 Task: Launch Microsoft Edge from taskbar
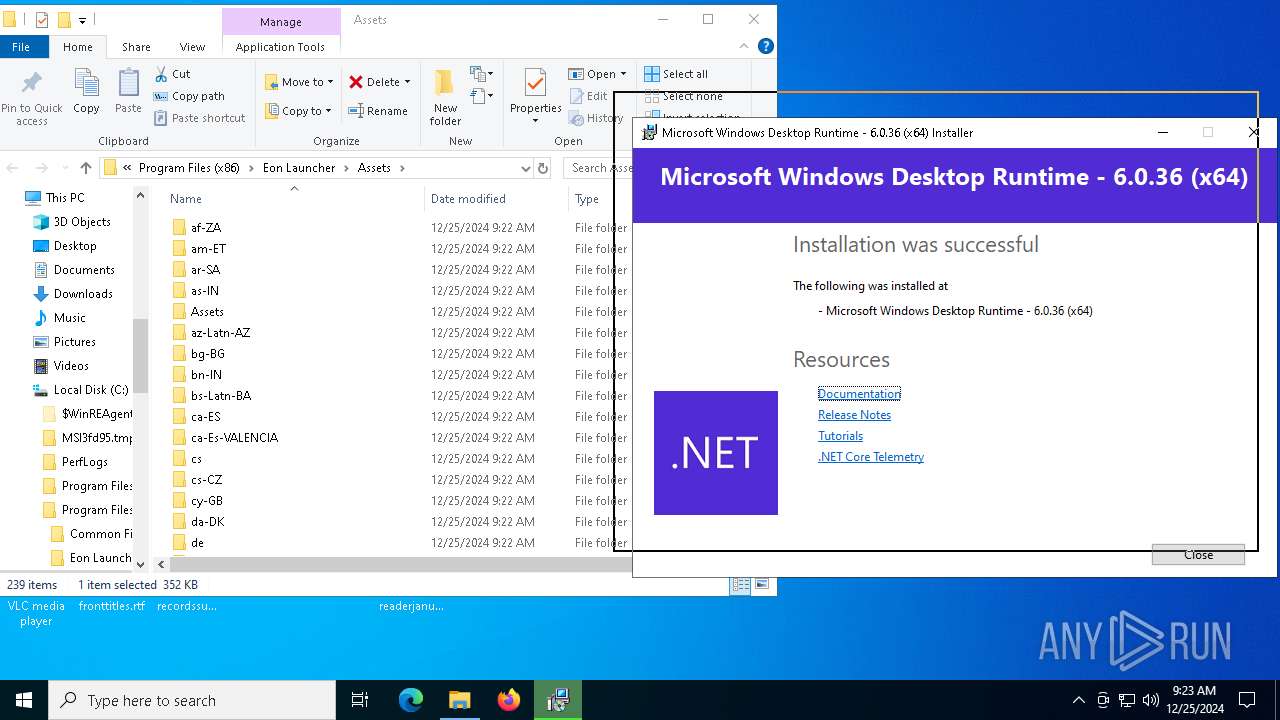coord(411,700)
